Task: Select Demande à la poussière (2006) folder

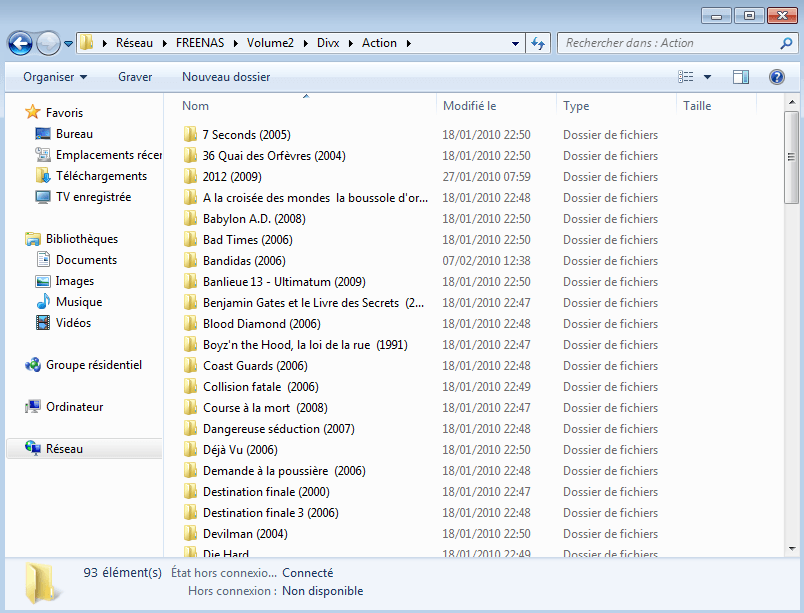Action: click(x=284, y=471)
